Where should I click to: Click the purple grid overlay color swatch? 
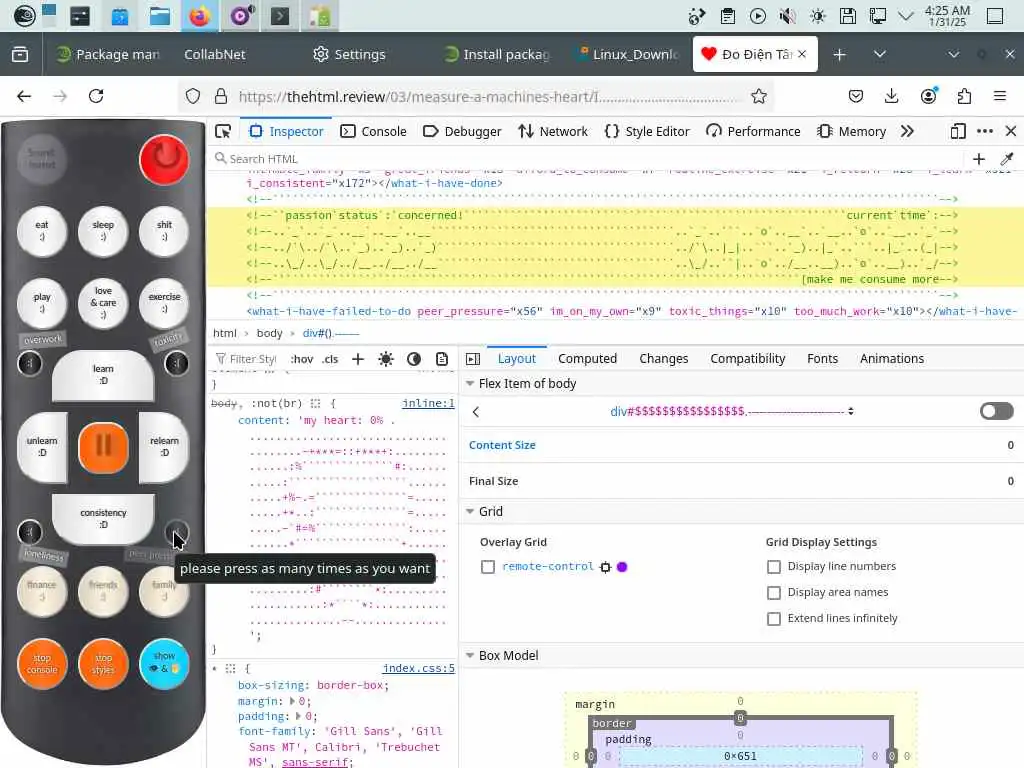622,567
